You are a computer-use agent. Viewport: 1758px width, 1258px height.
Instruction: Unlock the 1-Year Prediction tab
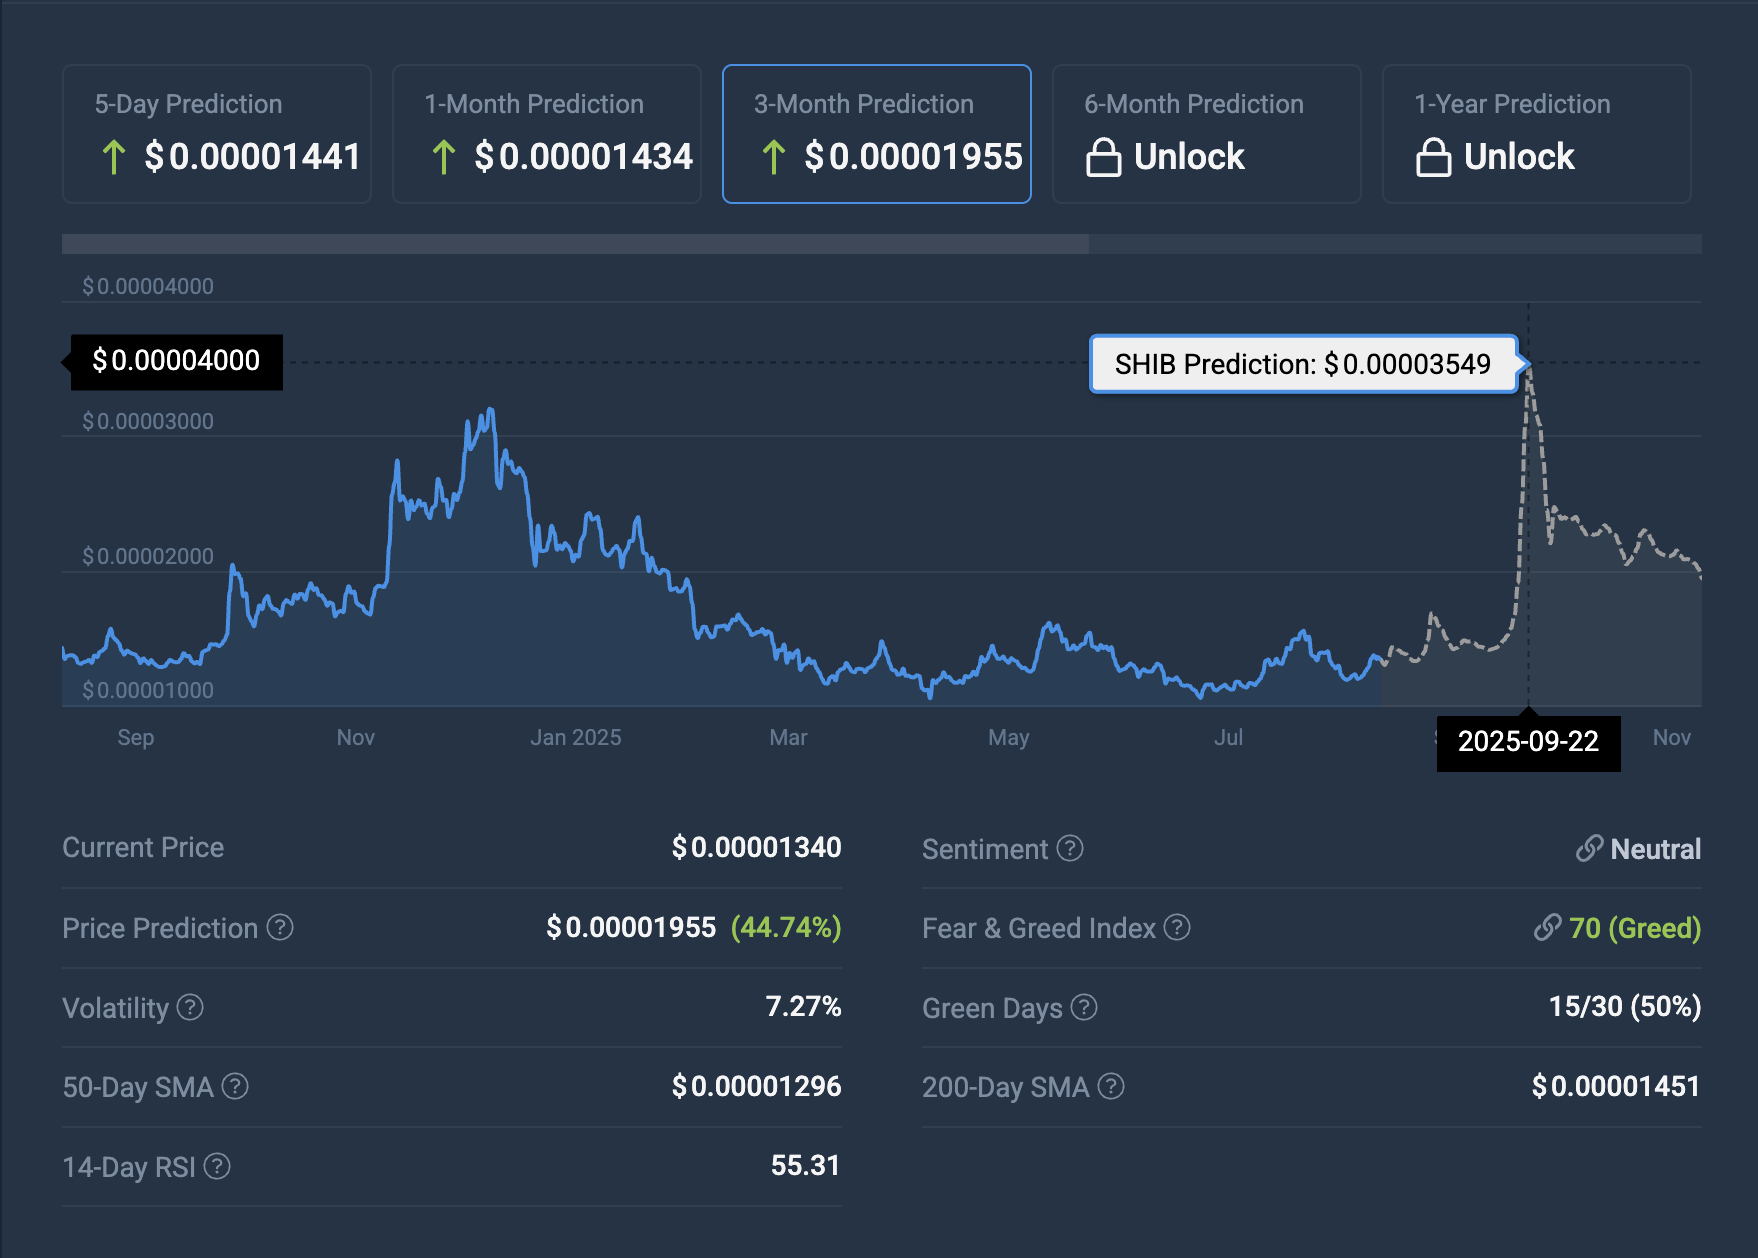(1537, 134)
